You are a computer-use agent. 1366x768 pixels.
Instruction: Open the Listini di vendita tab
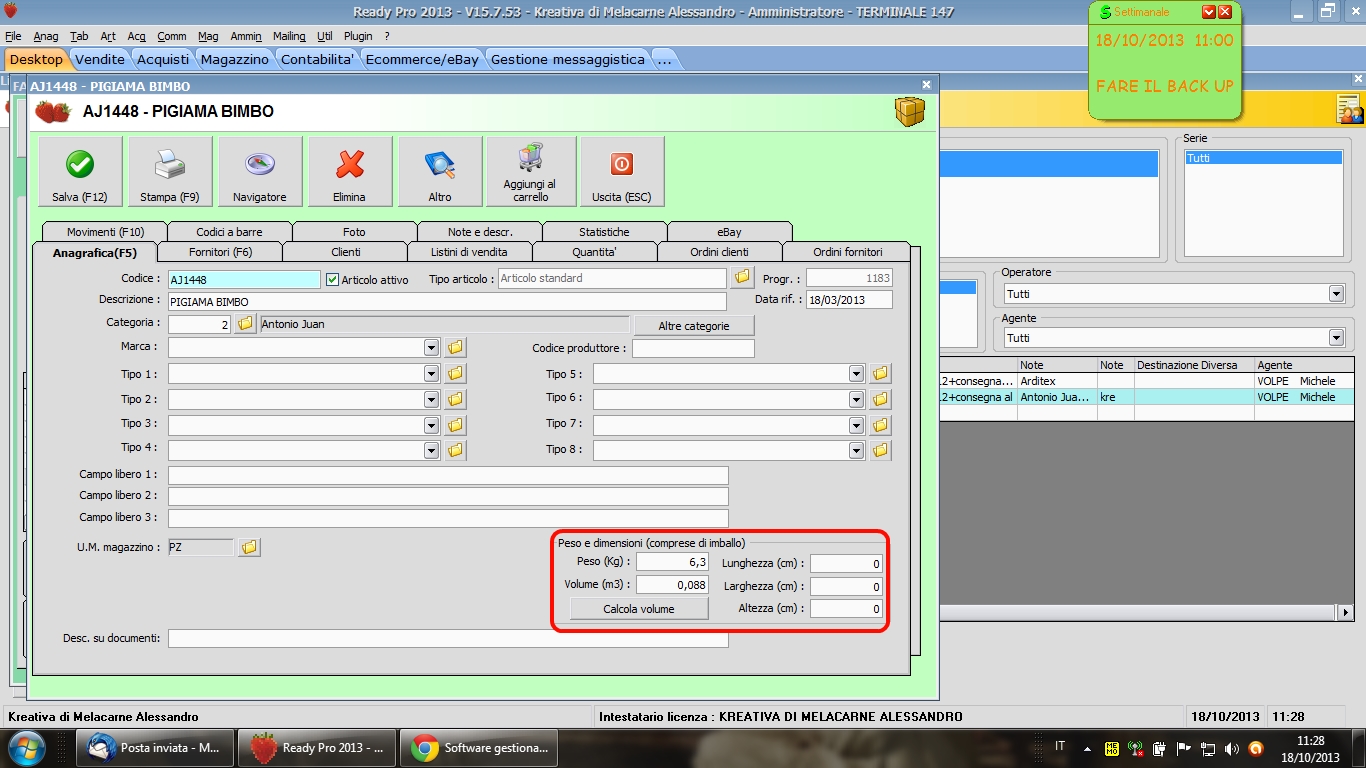click(469, 252)
